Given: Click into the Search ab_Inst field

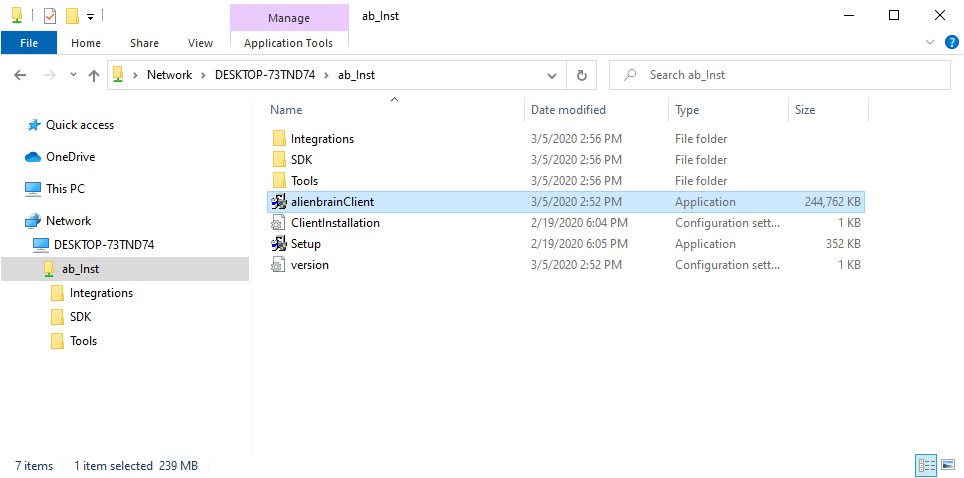Looking at the screenshot, I should [790, 75].
